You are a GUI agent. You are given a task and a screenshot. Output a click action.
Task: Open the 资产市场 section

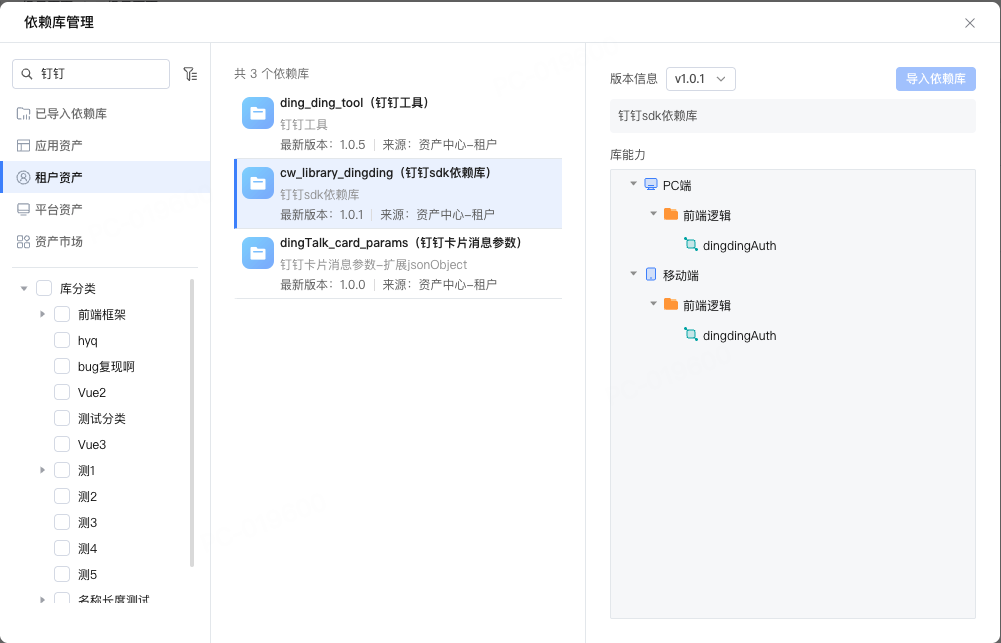58,242
